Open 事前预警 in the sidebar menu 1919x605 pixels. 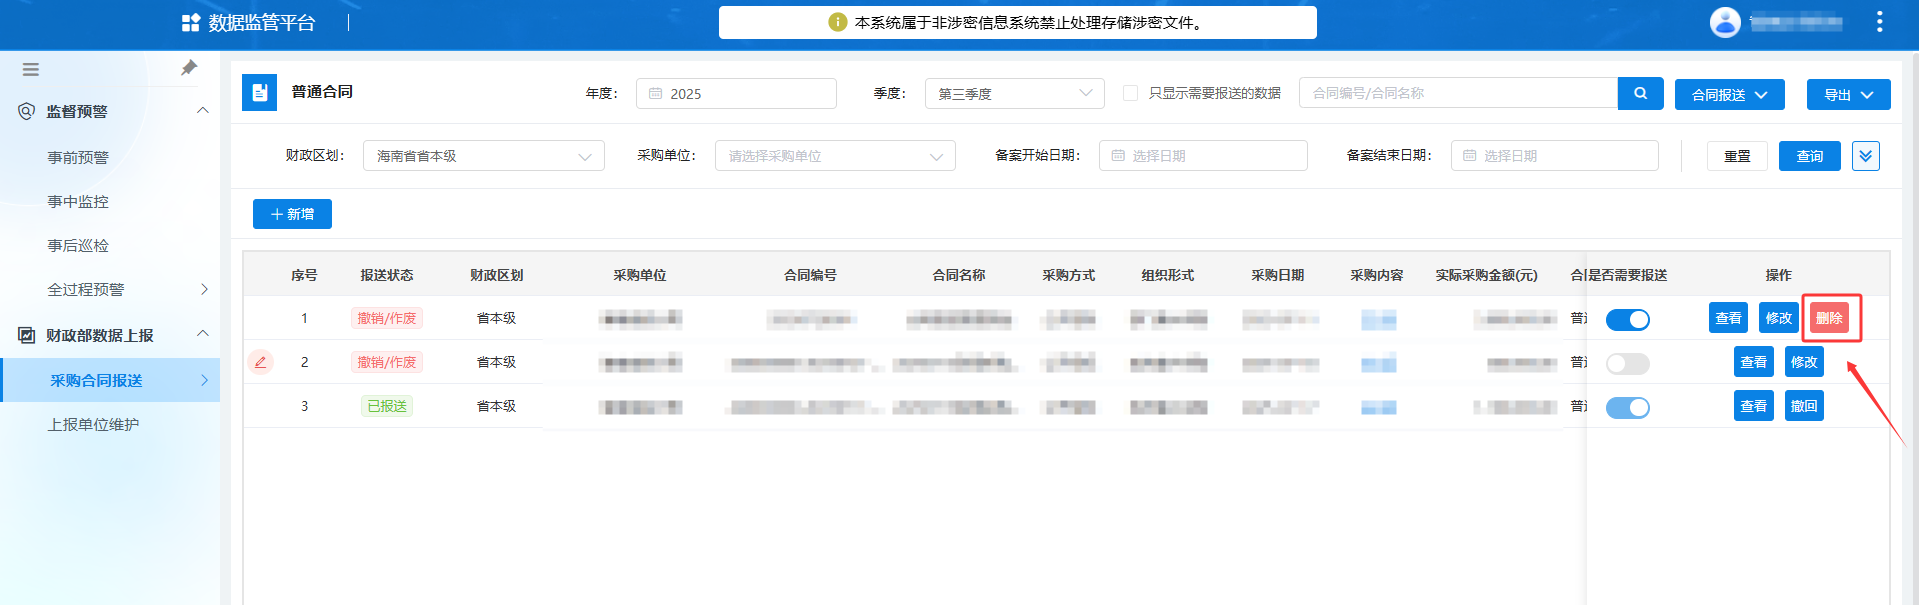tap(78, 158)
